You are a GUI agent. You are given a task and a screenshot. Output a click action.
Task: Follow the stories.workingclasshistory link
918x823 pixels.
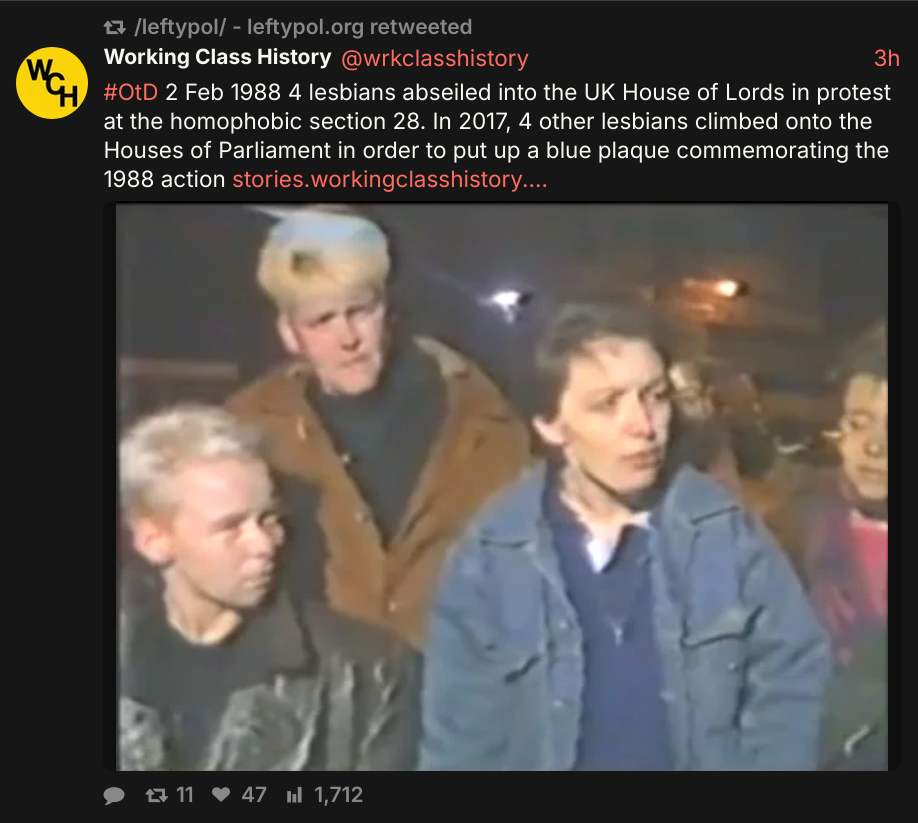point(389,180)
